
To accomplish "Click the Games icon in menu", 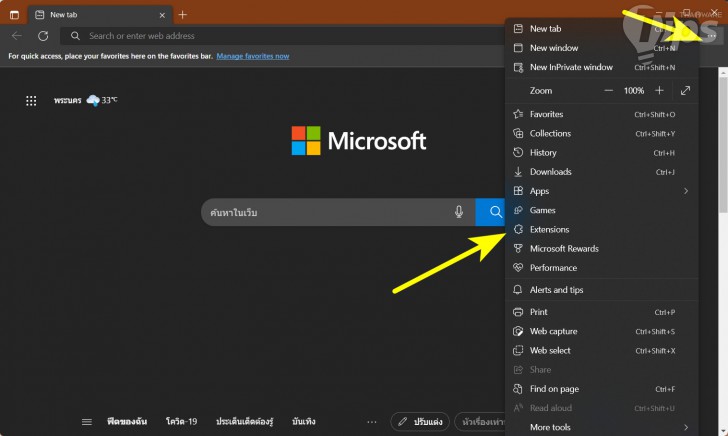I will (x=518, y=210).
